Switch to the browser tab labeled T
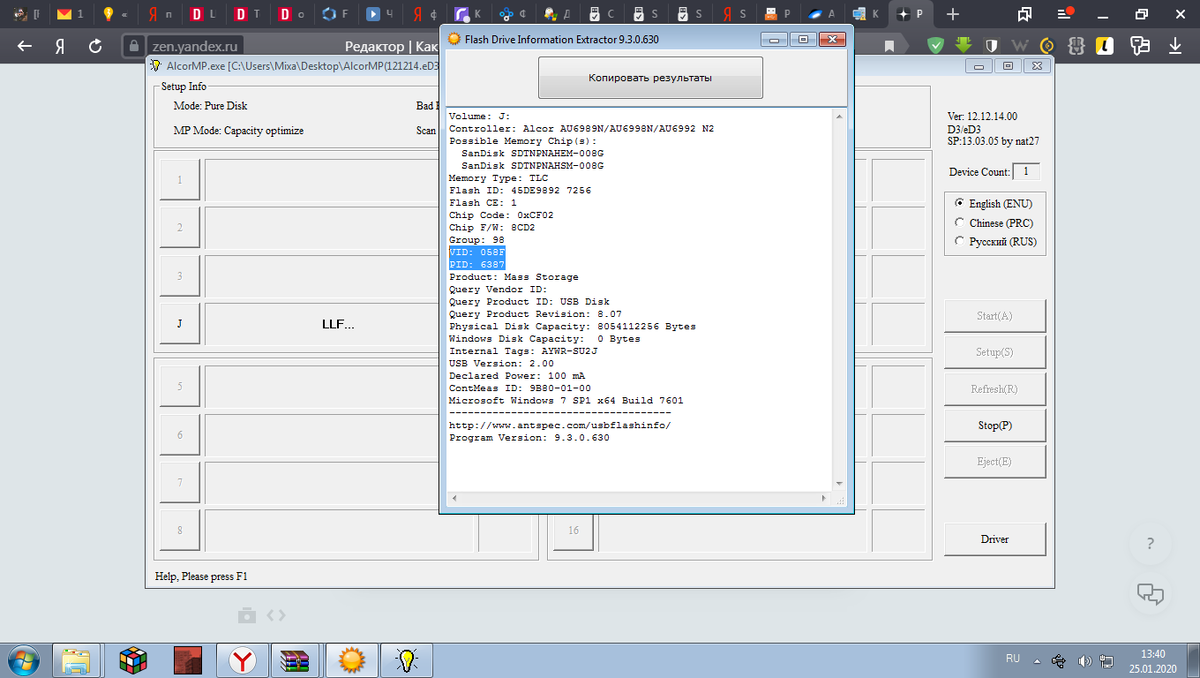This screenshot has width=1200, height=678. [x=247, y=14]
